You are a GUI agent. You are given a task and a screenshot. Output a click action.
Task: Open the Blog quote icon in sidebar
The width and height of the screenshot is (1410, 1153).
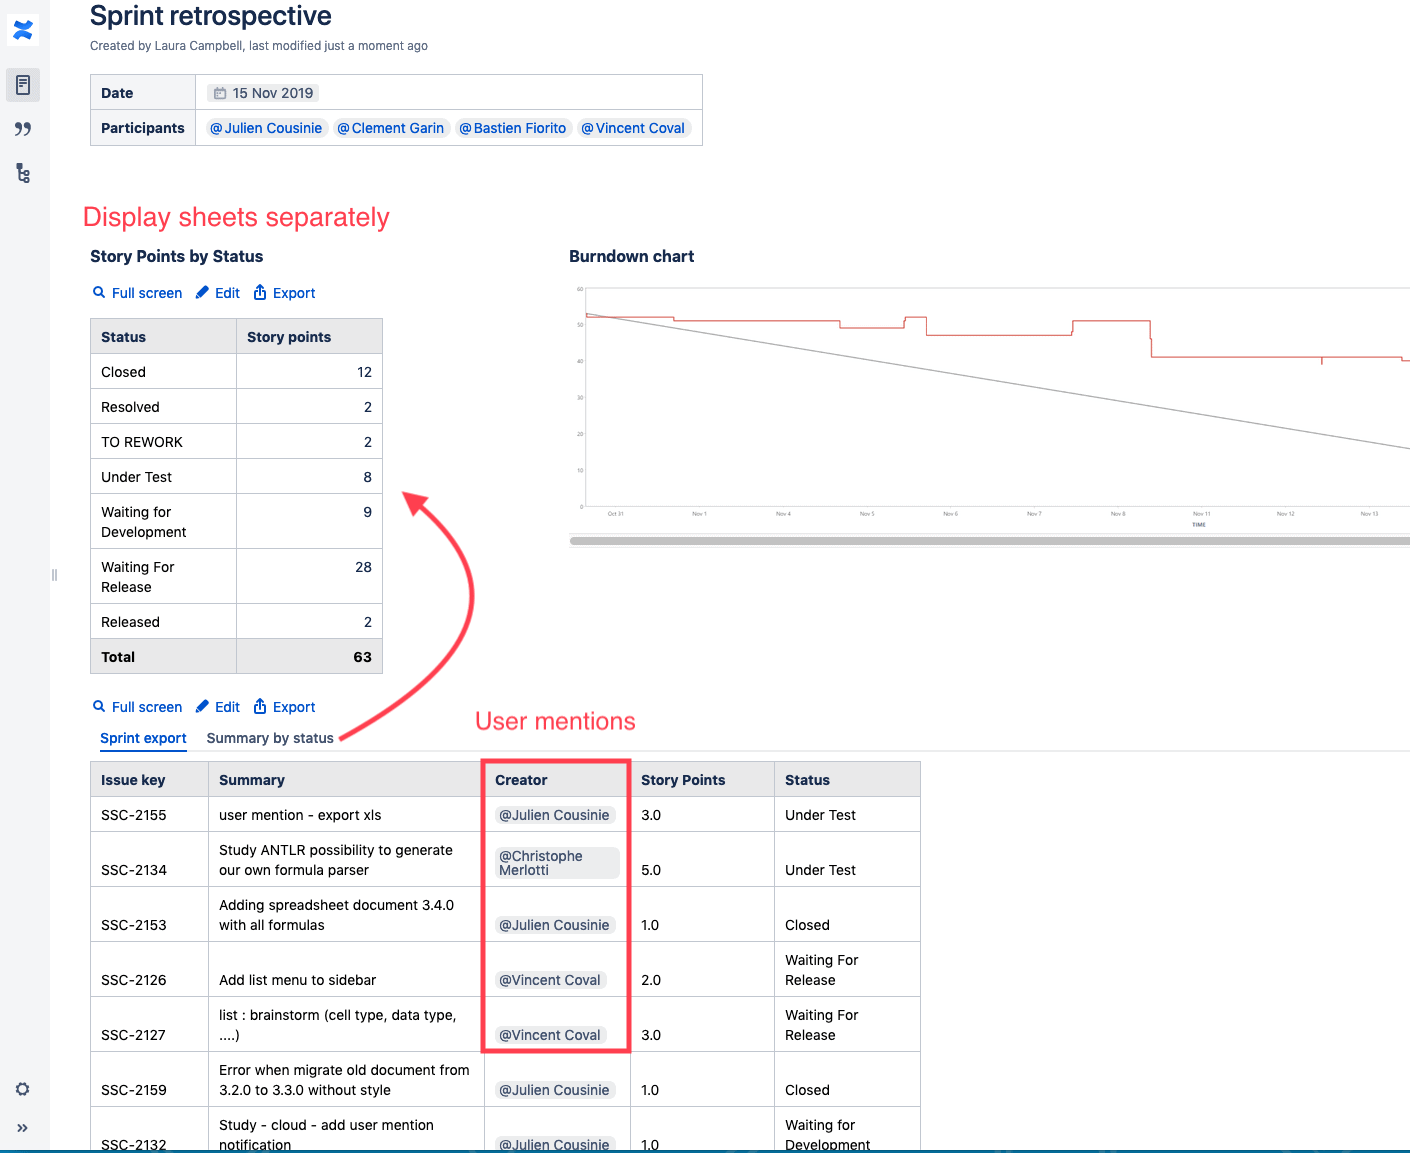point(23,129)
